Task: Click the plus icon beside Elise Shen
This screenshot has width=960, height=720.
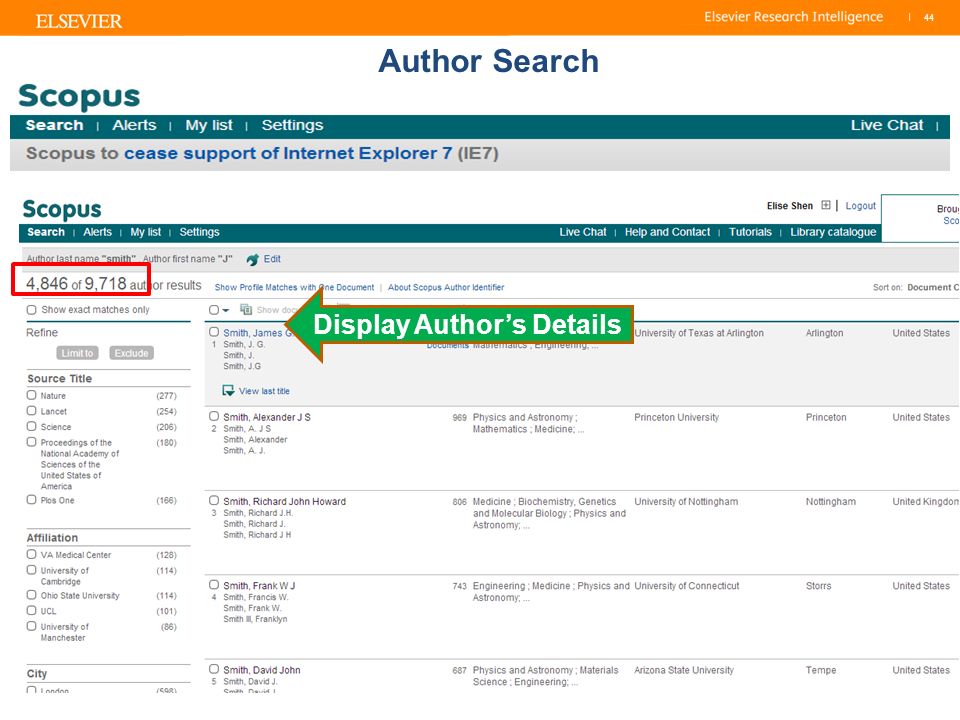Action: (x=825, y=206)
